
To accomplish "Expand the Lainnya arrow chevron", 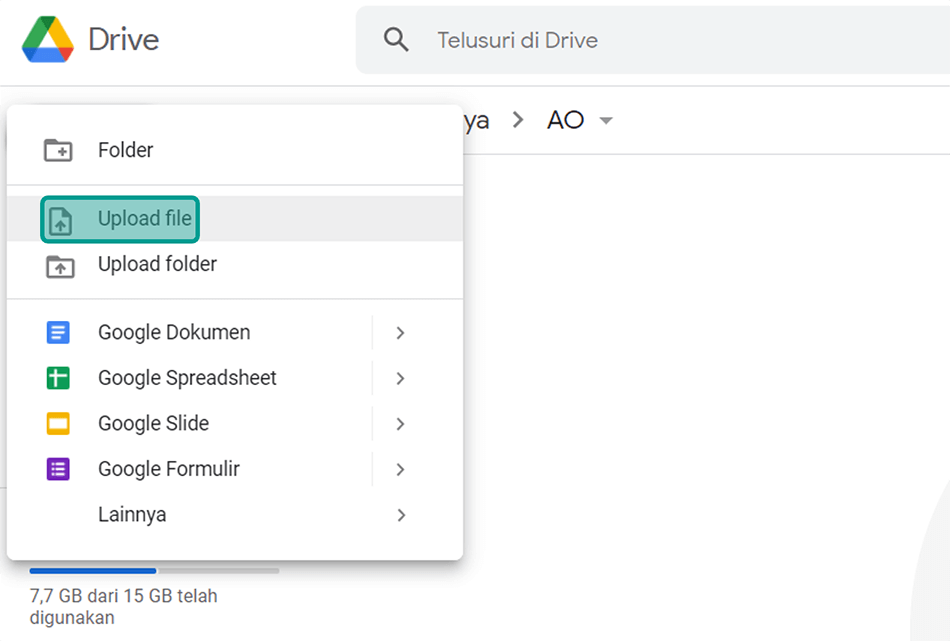I will [400, 515].
